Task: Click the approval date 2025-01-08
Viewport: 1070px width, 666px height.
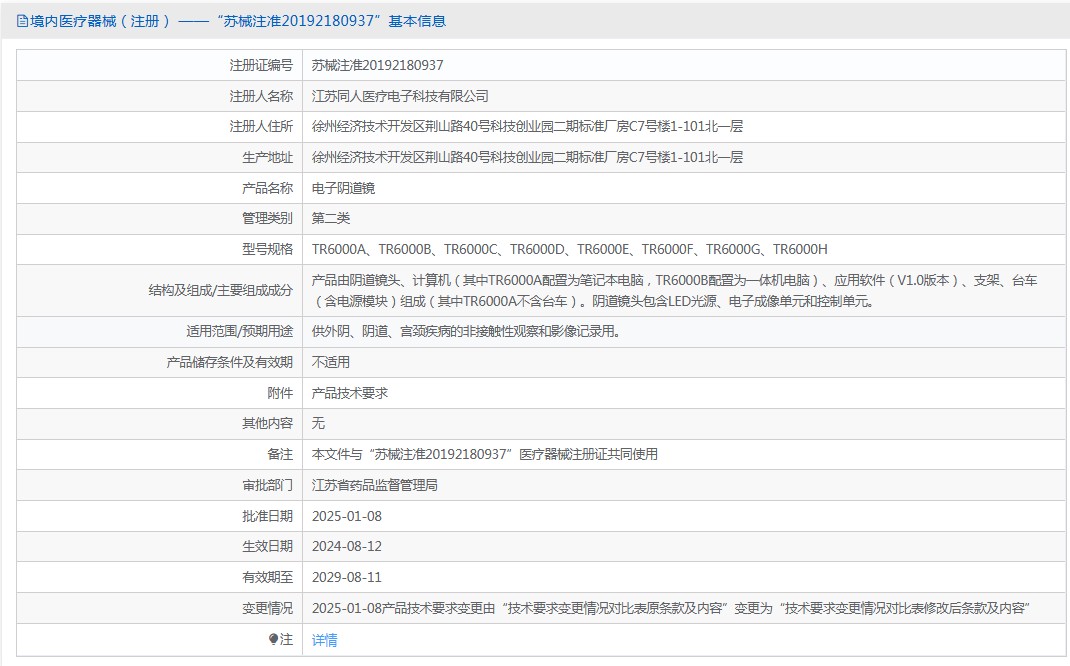Action: point(347,517)
